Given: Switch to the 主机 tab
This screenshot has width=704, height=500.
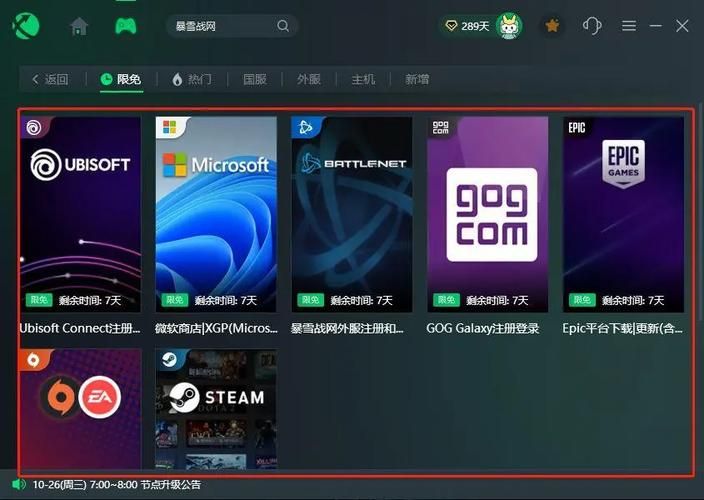Looking at the screenshot, I should [x=363, y=79].
